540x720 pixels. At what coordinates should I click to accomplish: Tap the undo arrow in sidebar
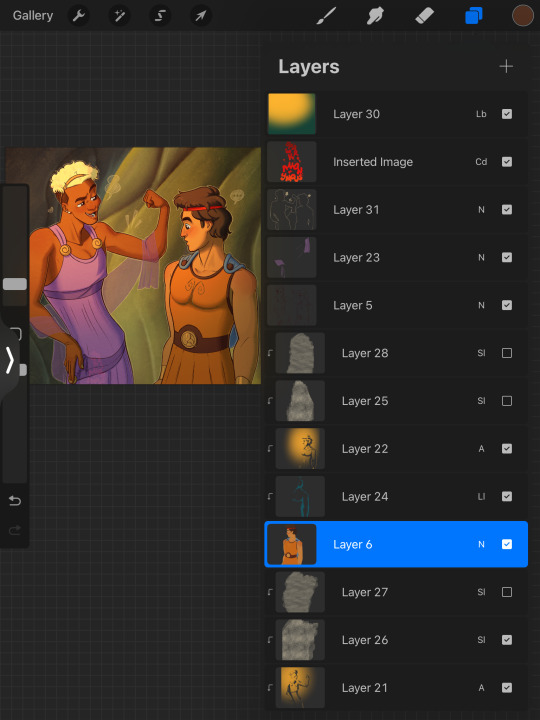15,501
